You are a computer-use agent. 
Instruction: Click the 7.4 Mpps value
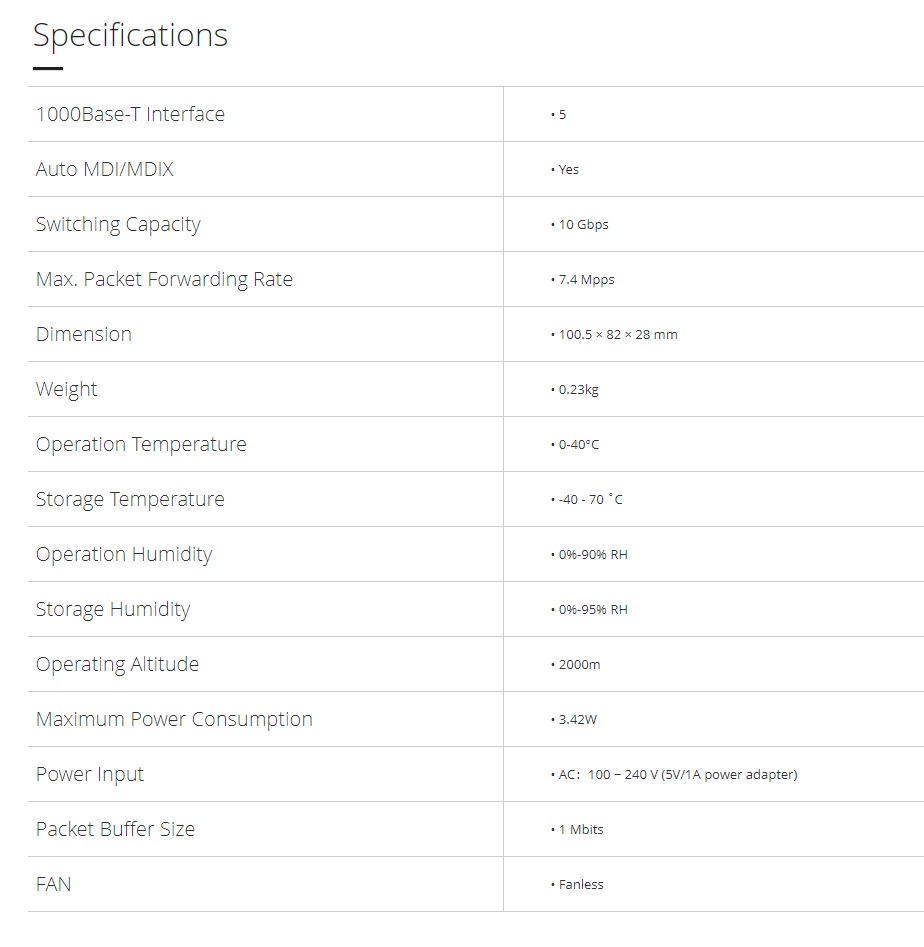coord(586,280)
